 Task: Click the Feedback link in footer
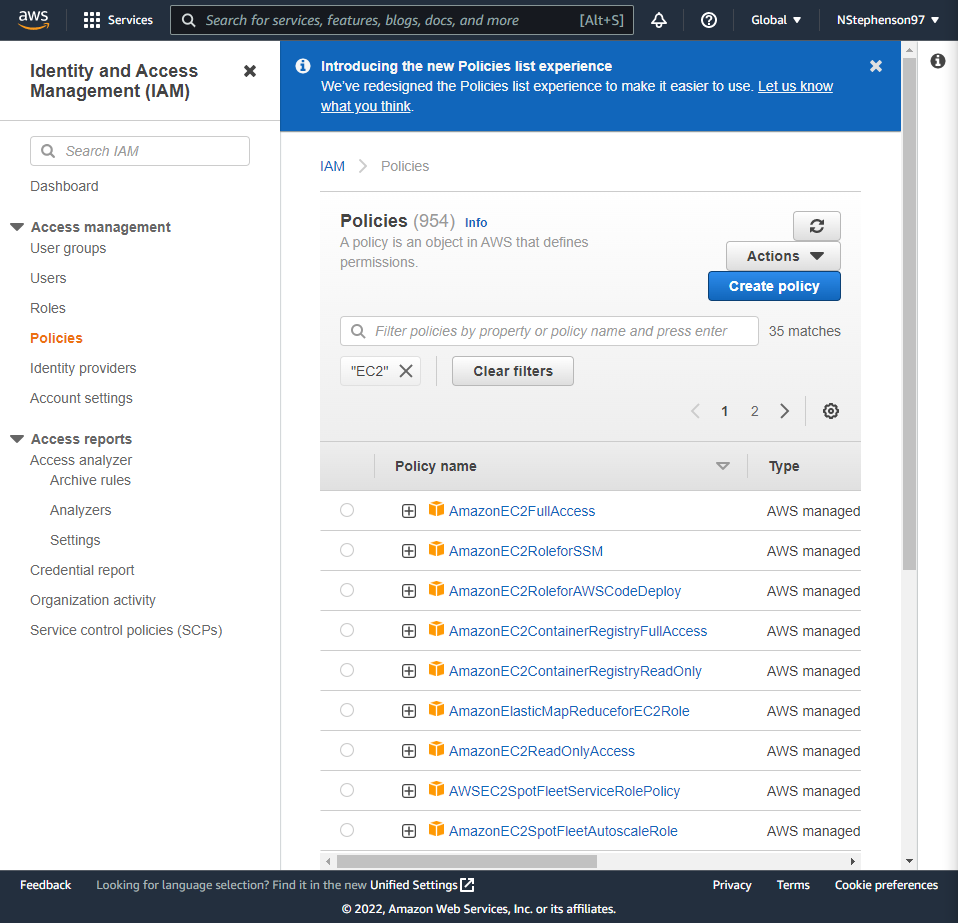(x=45, y=885)
